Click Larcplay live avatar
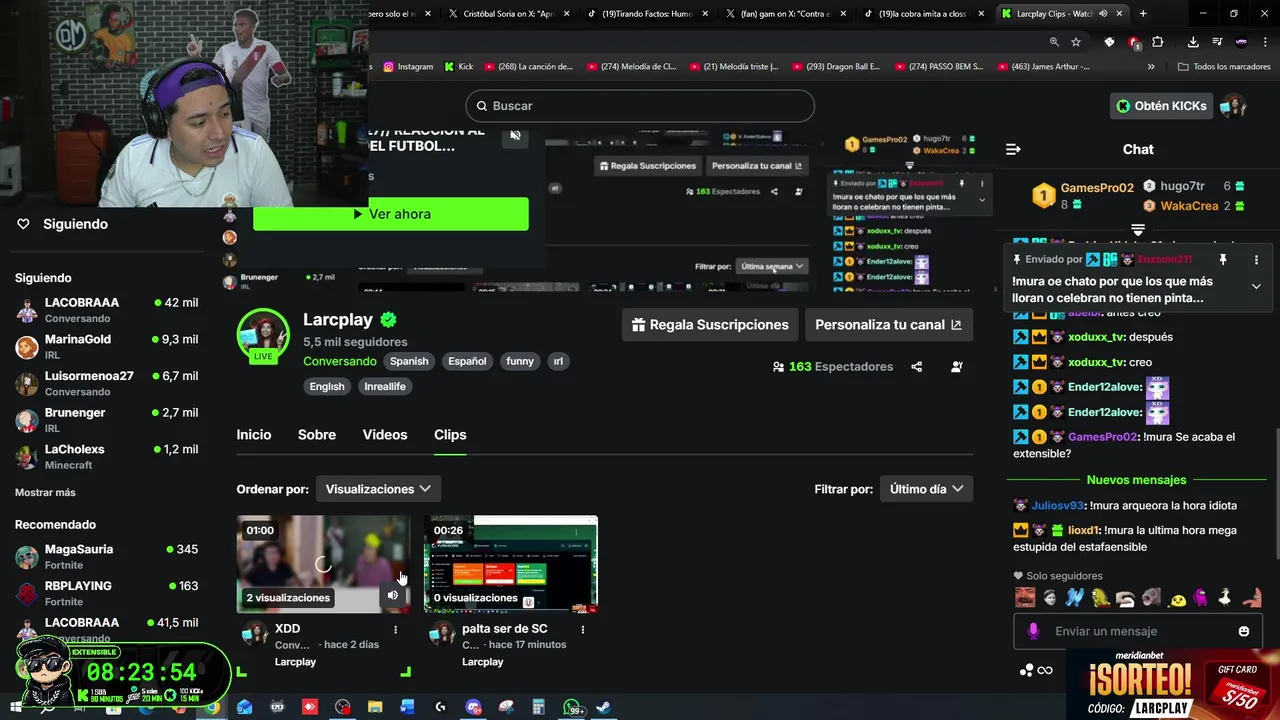1280x720 pixels. [x=263, y=335]
